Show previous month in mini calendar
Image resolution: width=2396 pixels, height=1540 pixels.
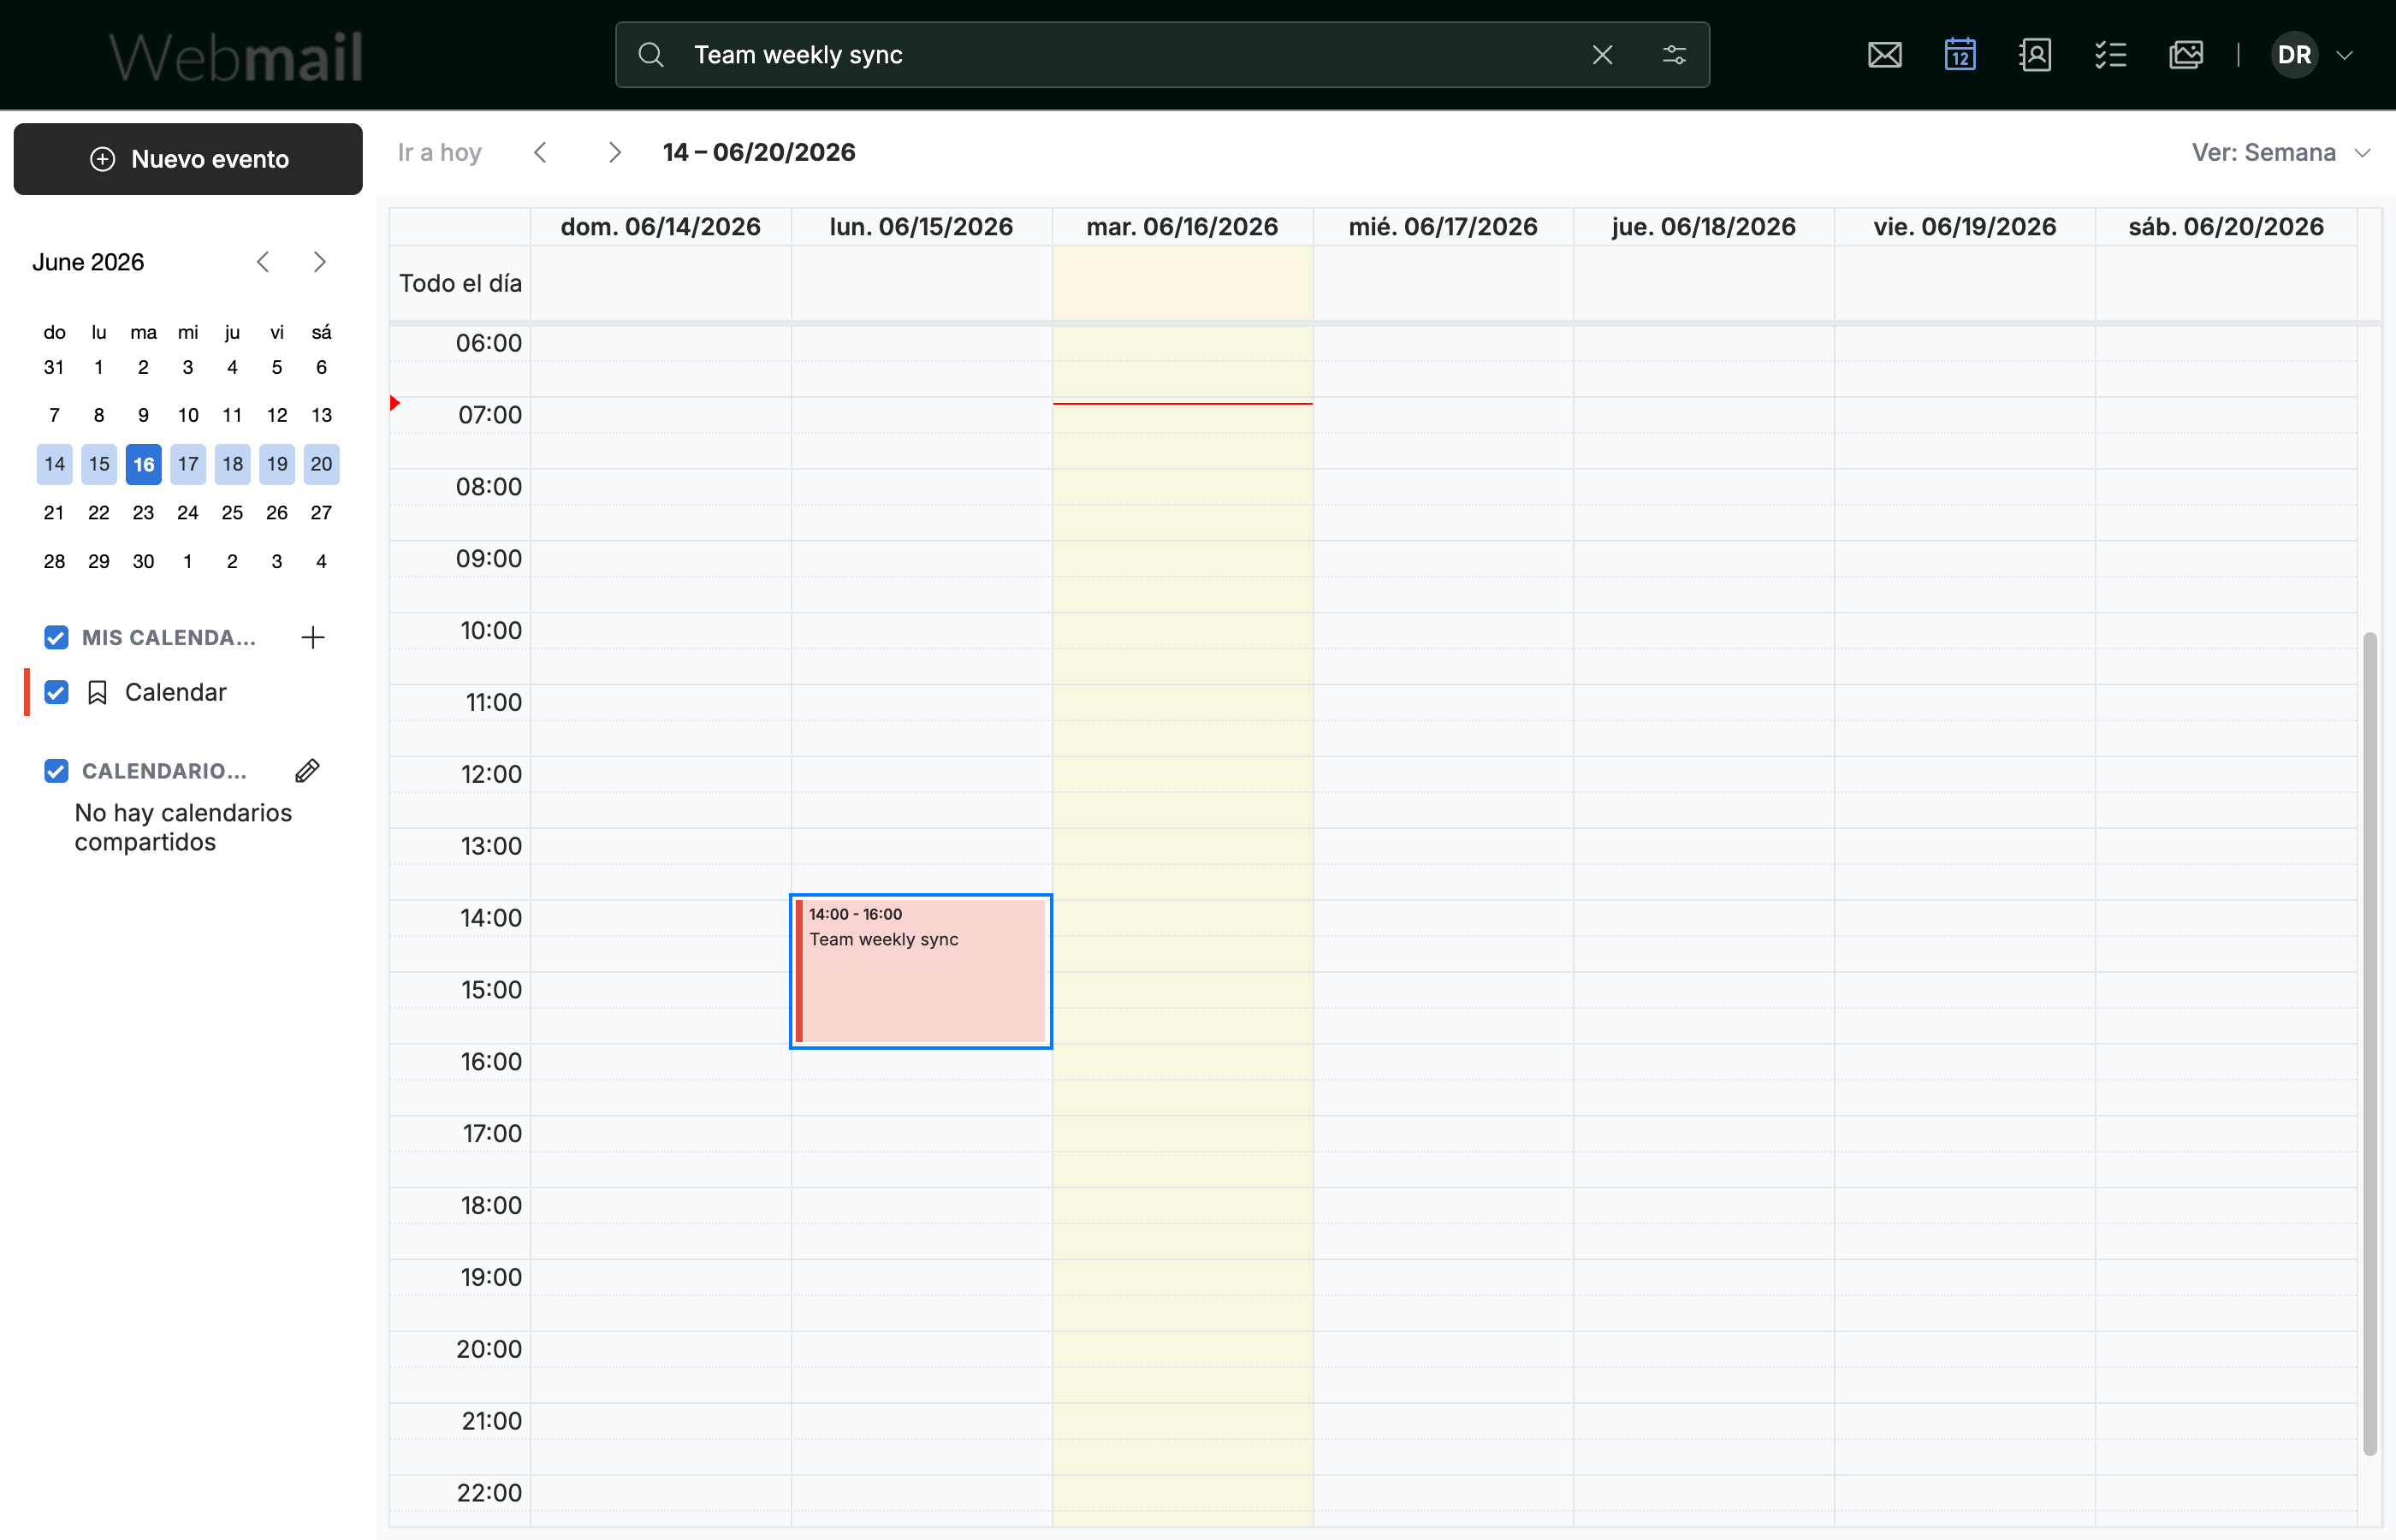(263, 262)
